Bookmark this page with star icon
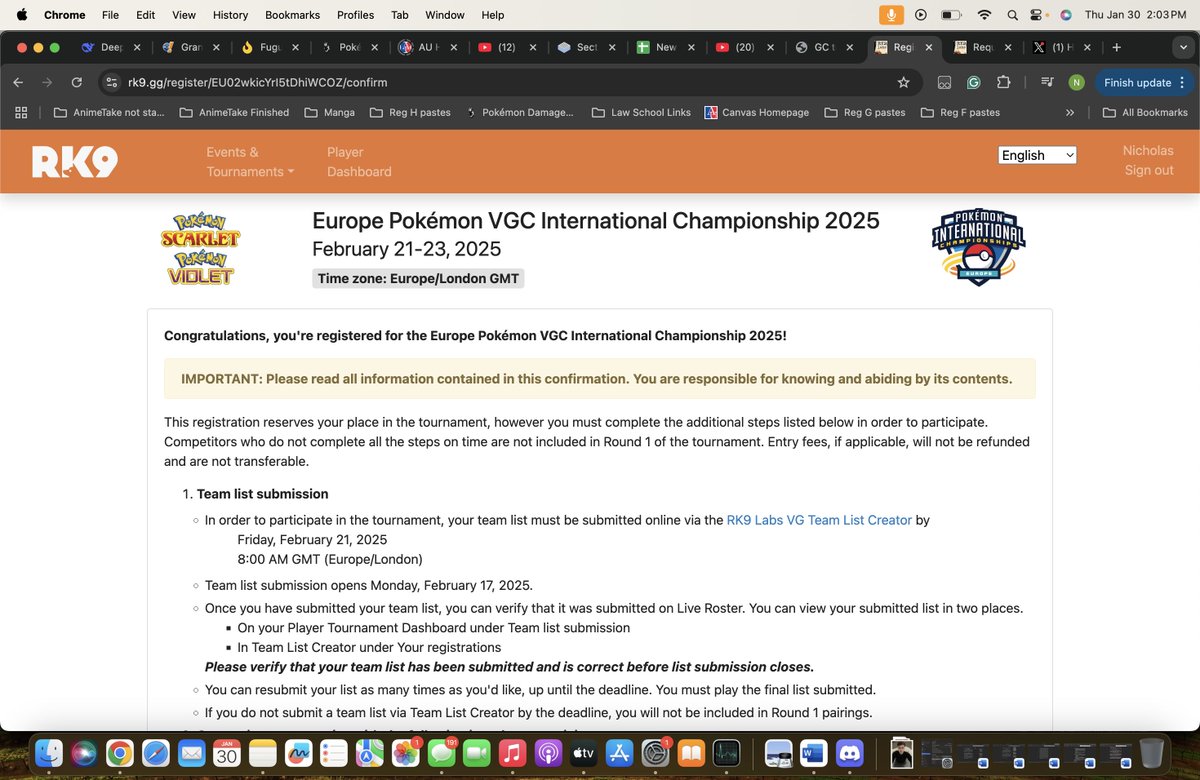Viewport: 1200px width, 780px height. tap(904, 83)
